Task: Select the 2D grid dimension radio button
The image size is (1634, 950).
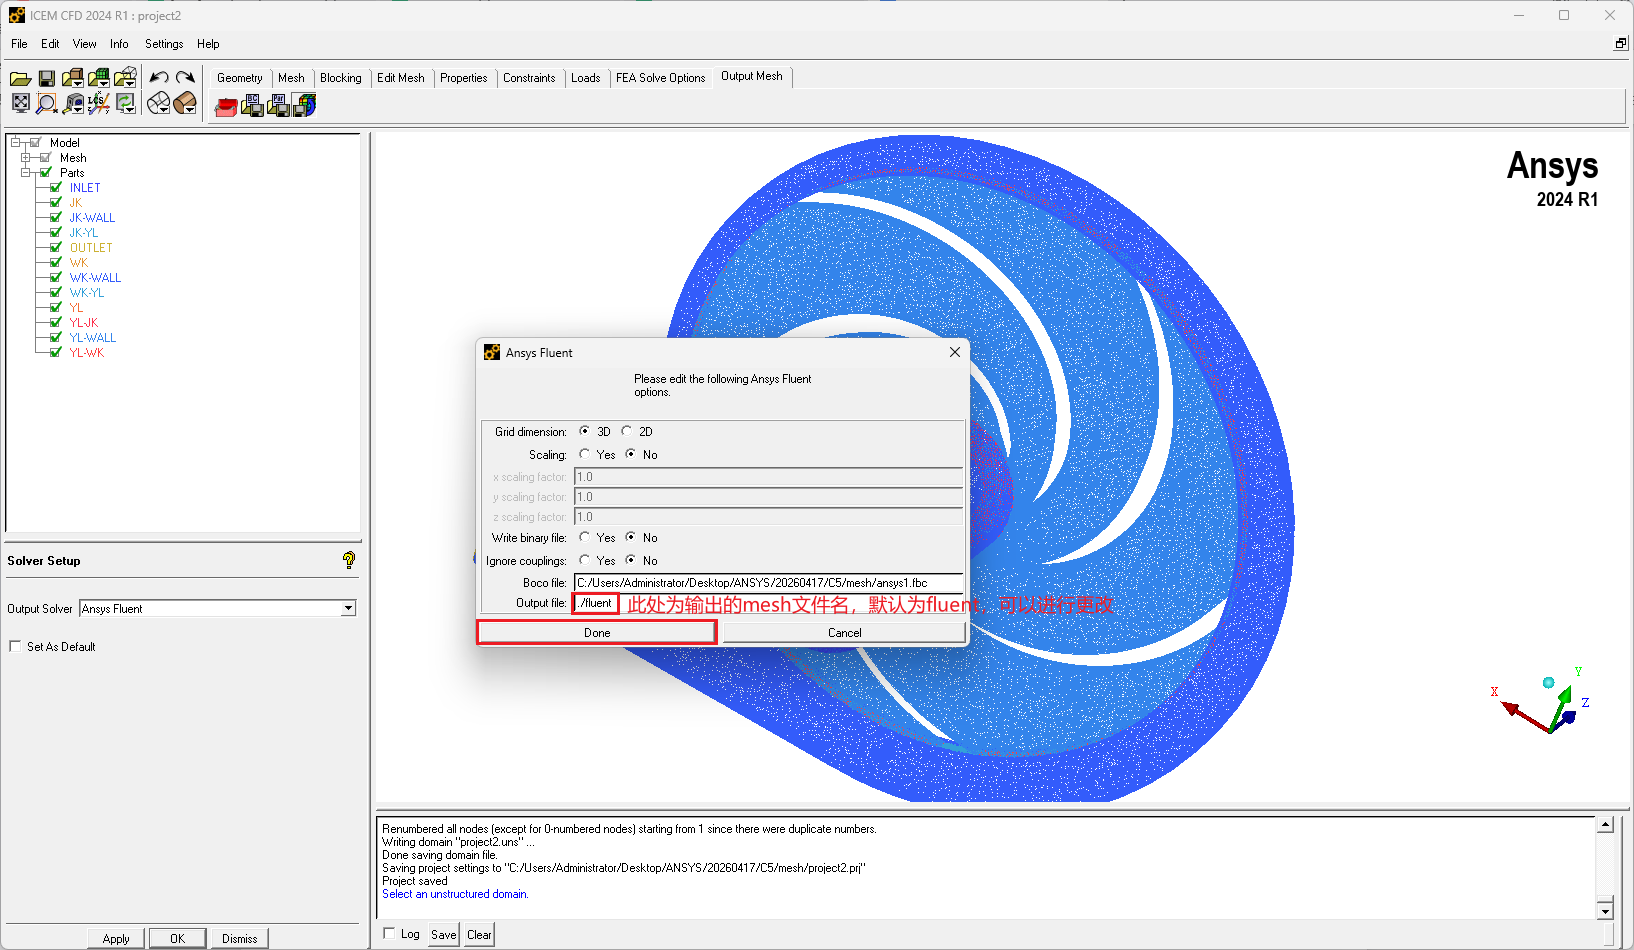Action: click(627, 431)
